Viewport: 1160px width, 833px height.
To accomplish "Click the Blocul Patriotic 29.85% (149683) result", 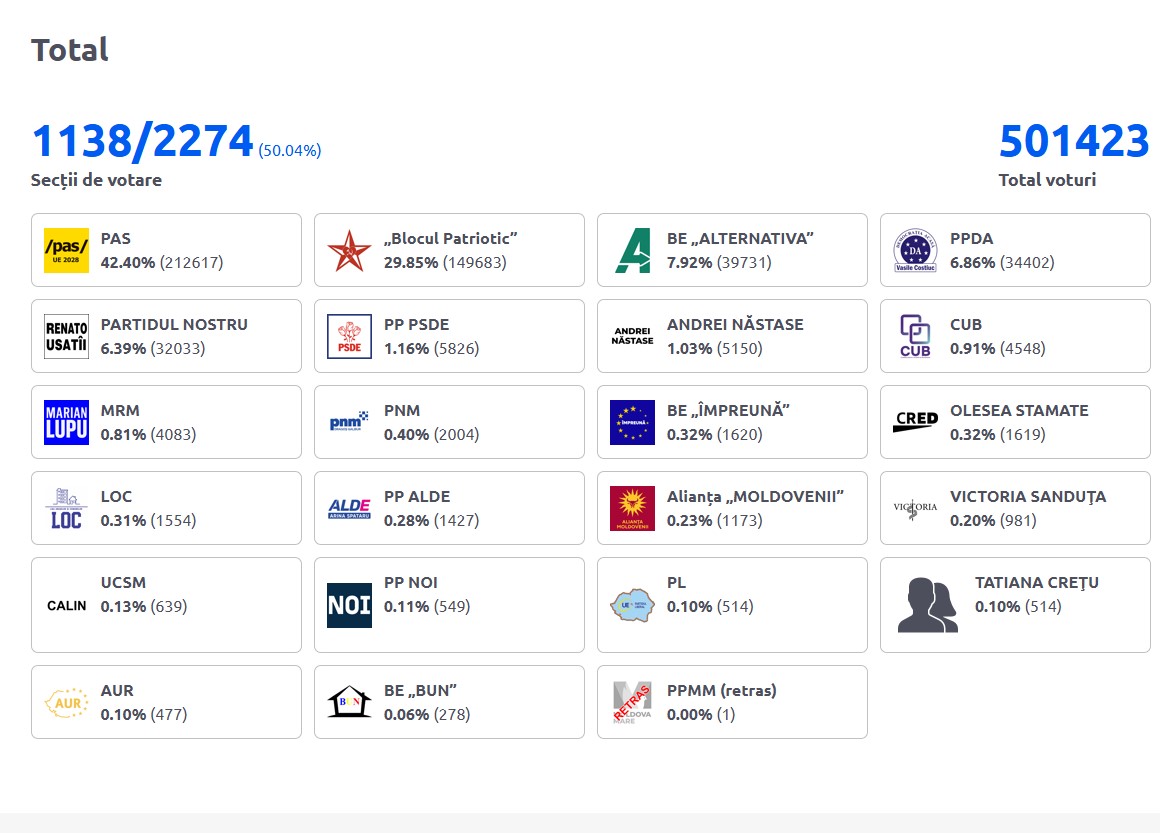I will [445, 263].
